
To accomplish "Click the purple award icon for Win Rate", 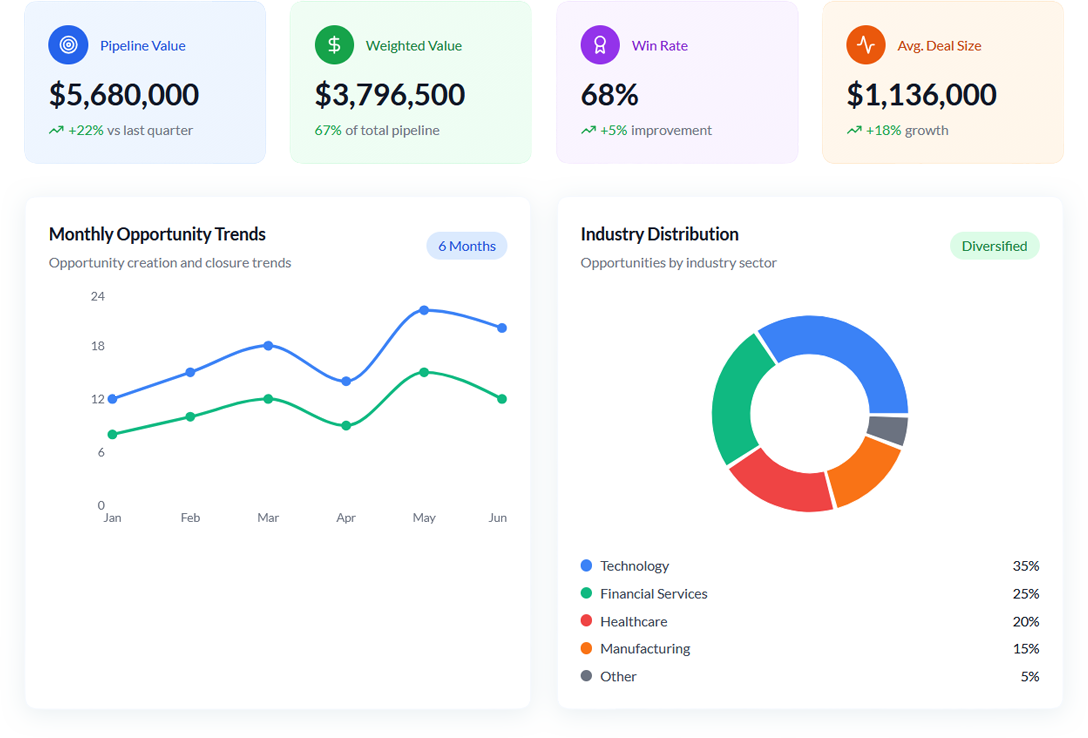I will 600,45.
